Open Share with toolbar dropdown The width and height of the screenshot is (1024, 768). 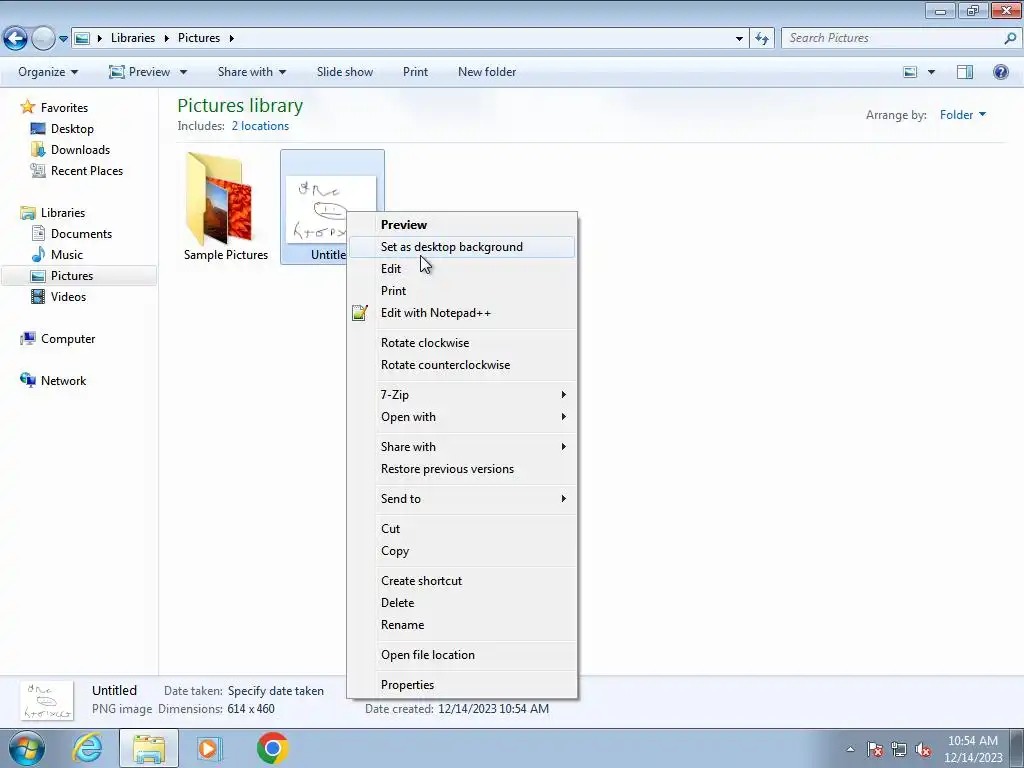pyautogui.click(x=251, y=72)
